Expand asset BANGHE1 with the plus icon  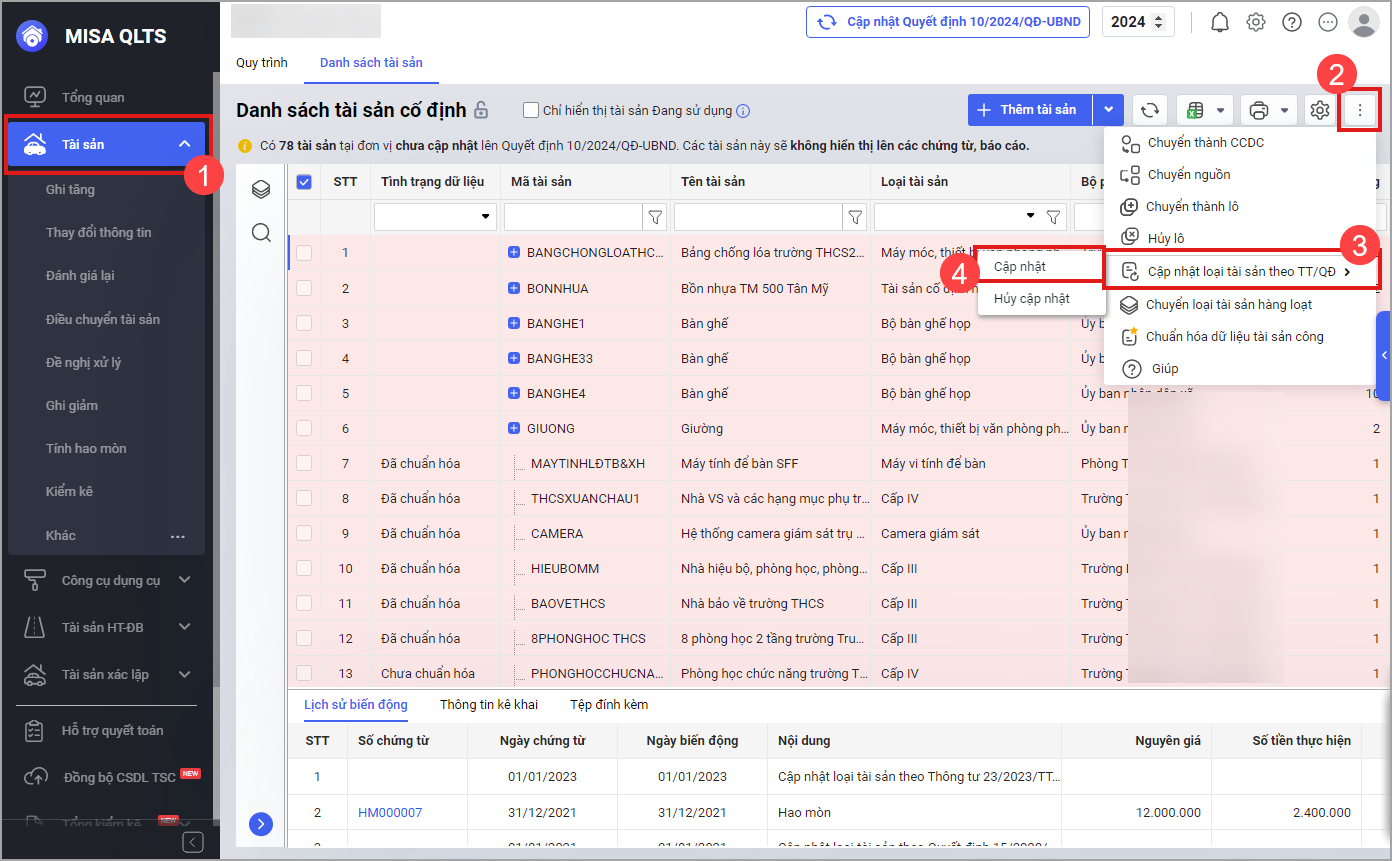(514, 323)
